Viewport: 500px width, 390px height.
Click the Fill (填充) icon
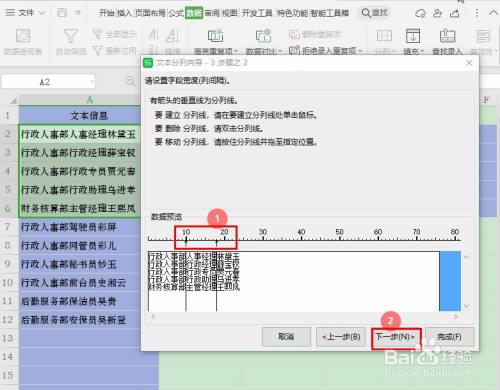click(x=413, y=36)
